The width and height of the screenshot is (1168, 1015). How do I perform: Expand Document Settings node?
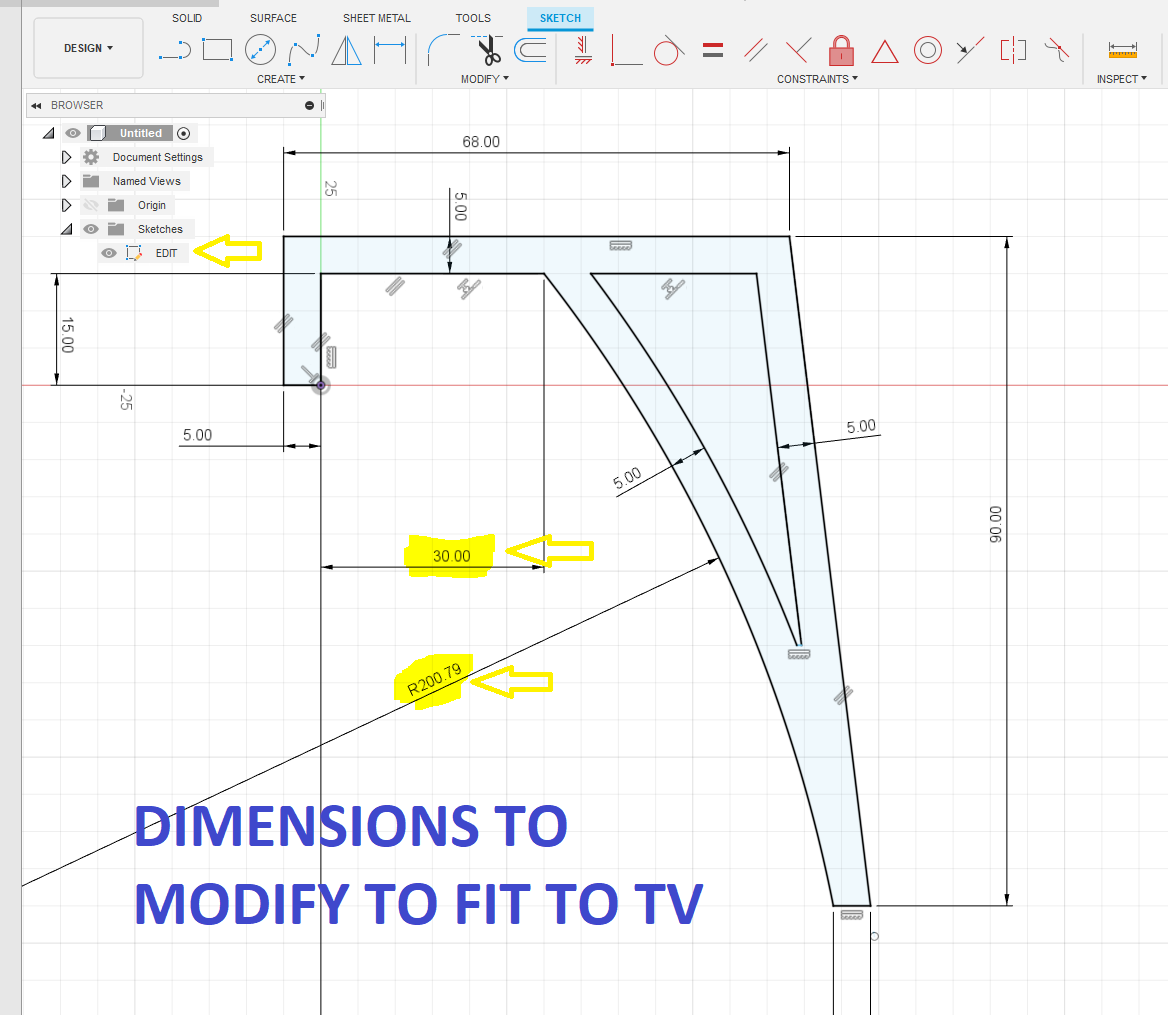tap(66, 157)
